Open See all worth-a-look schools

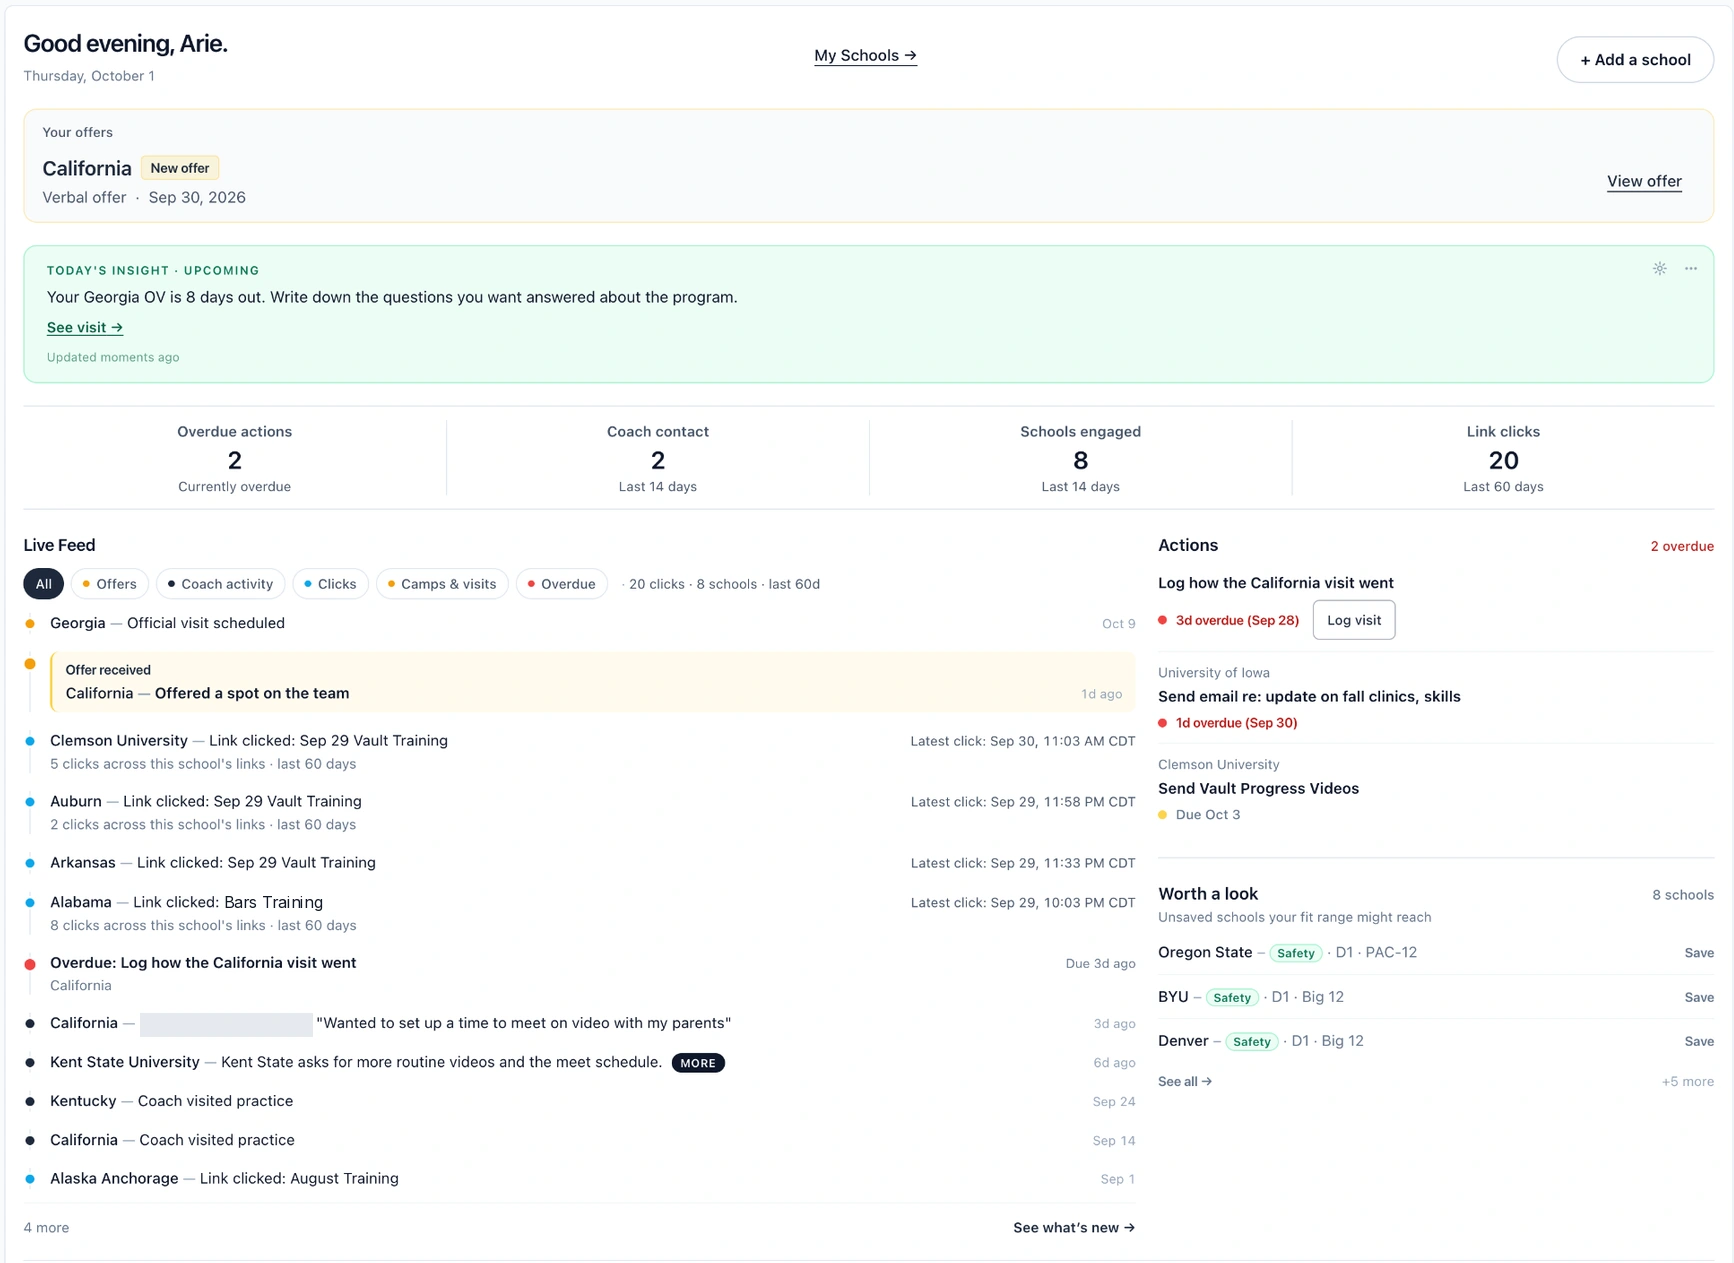pyautogui.click(x=1185, y=1081)
